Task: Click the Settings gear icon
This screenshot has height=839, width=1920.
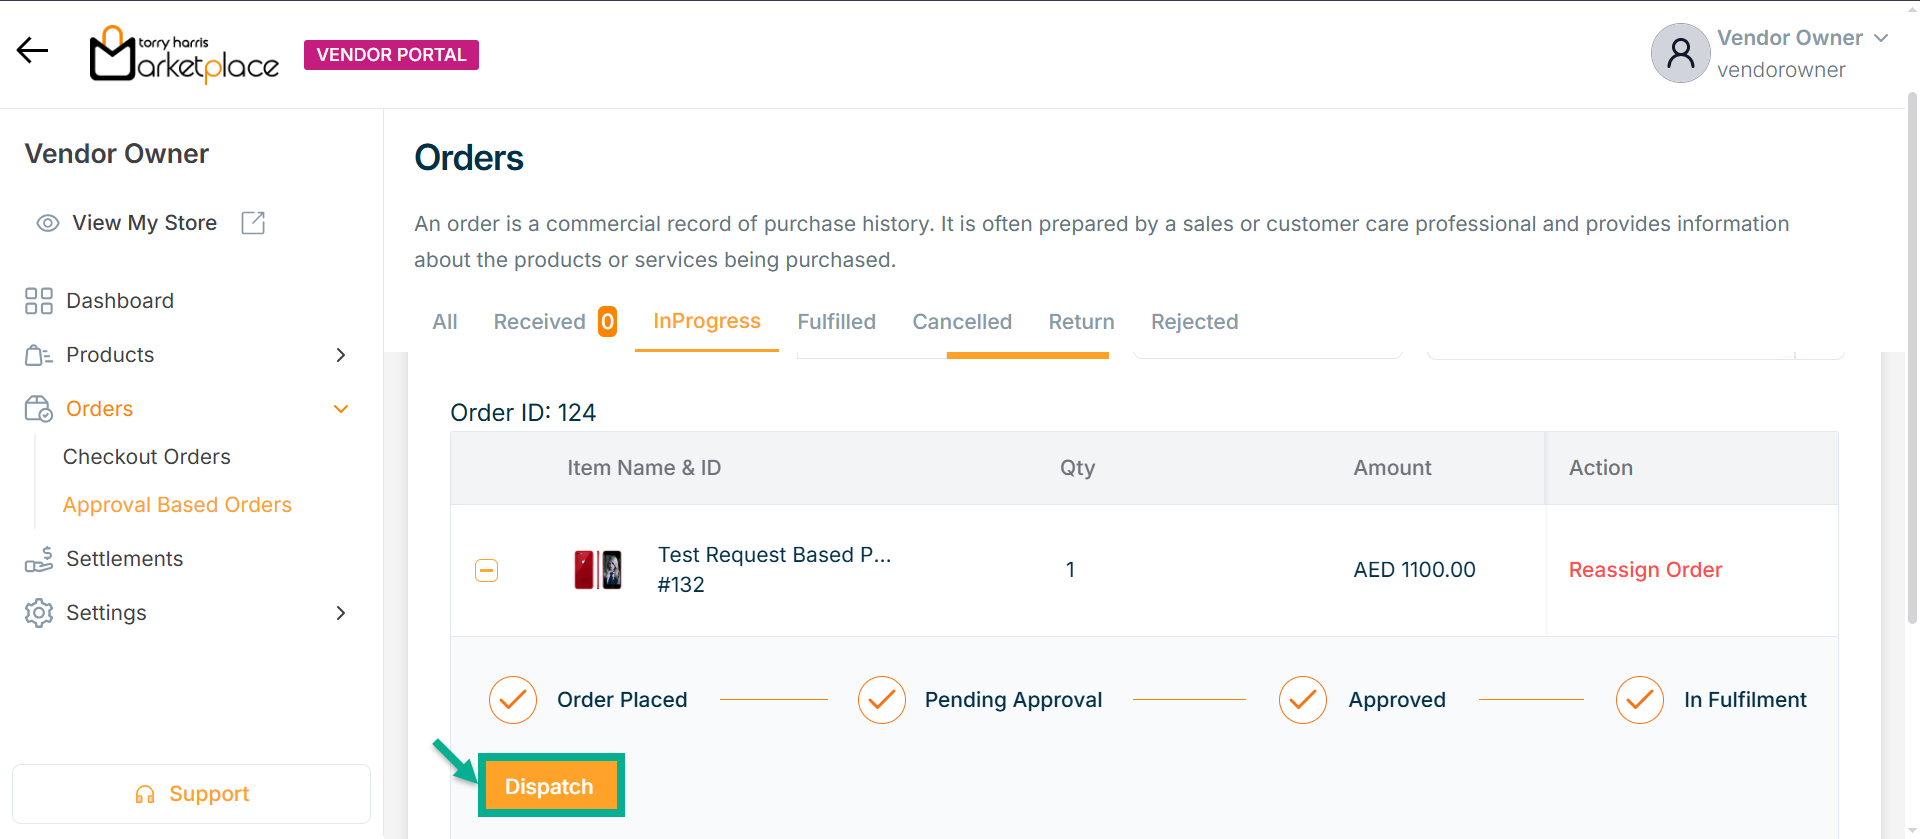Action: [38, 613]
